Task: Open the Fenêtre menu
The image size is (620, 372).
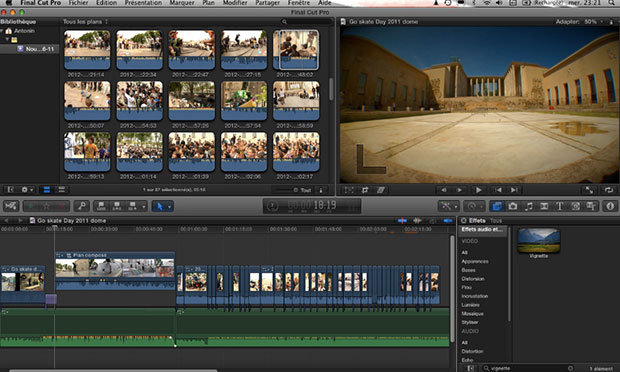Action: click(299, 3)
